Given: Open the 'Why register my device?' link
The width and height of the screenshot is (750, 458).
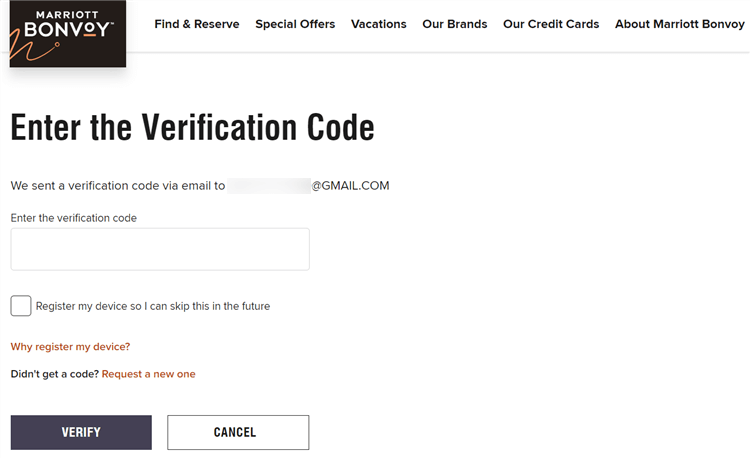Looking at the screenshot, I should tap(70, 347).
